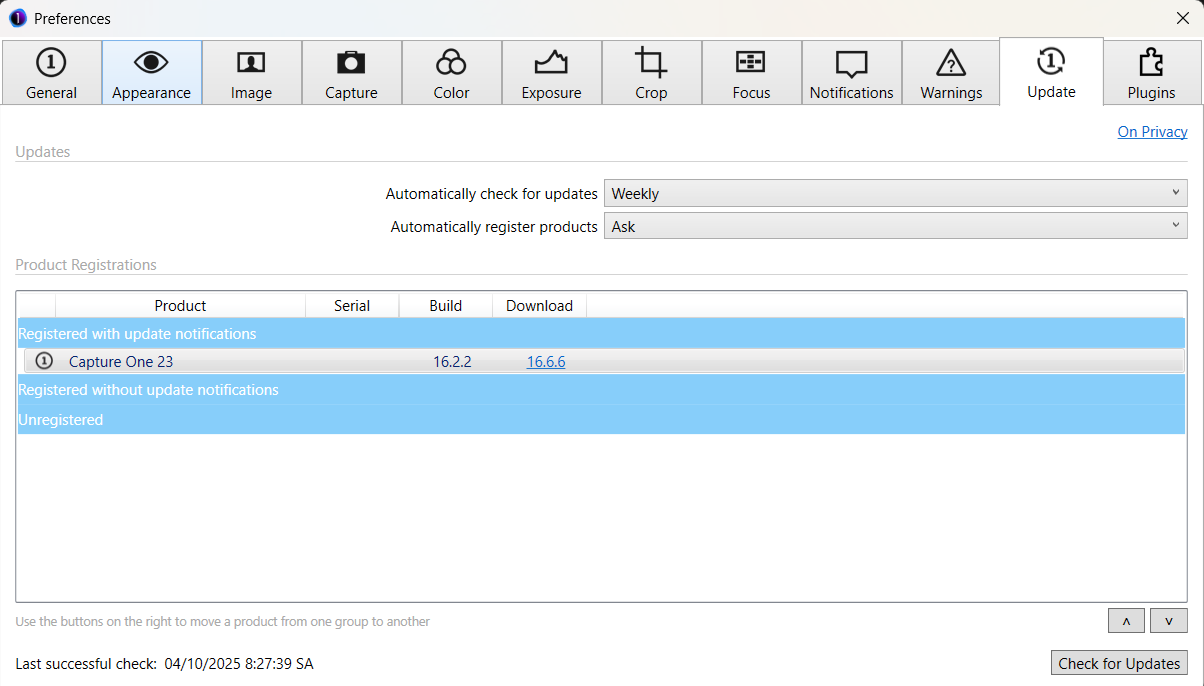The image size is (1204, 686).
Task: Select the Capture tab camera icon
Action: (x=351, y=62)
